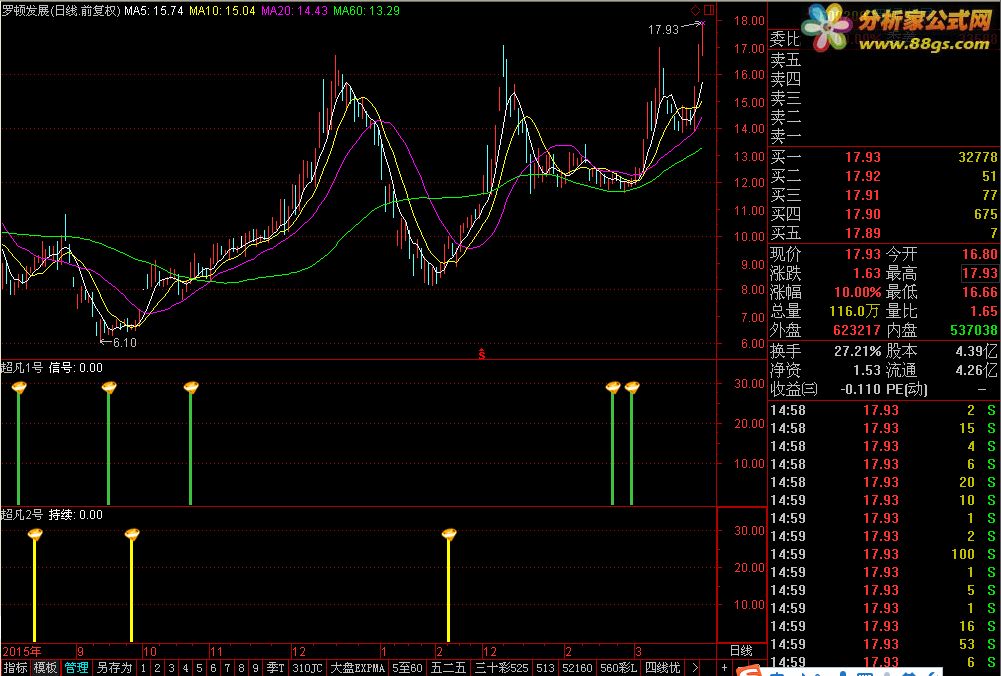Select the 四线优 indicator tab
The width and height of the screenshot is (1001, 676).
[663, 668]
